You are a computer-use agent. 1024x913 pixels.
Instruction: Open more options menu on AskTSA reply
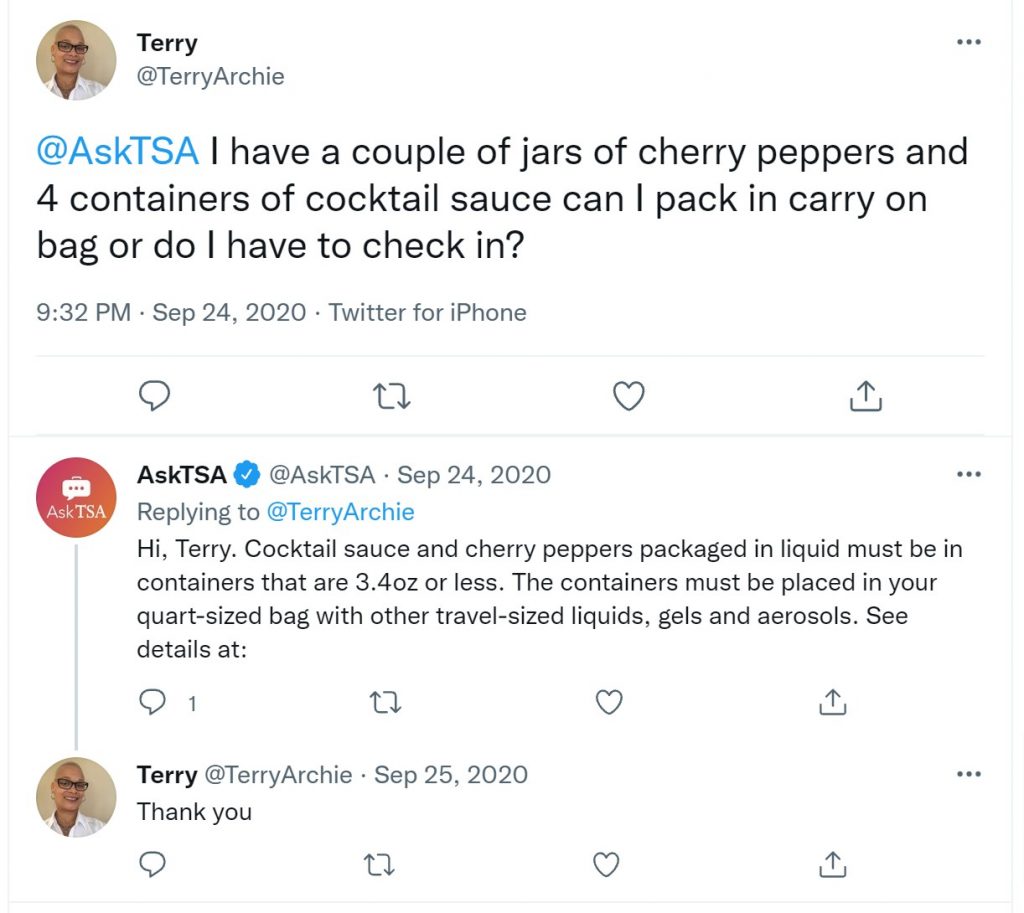point(968,474)
